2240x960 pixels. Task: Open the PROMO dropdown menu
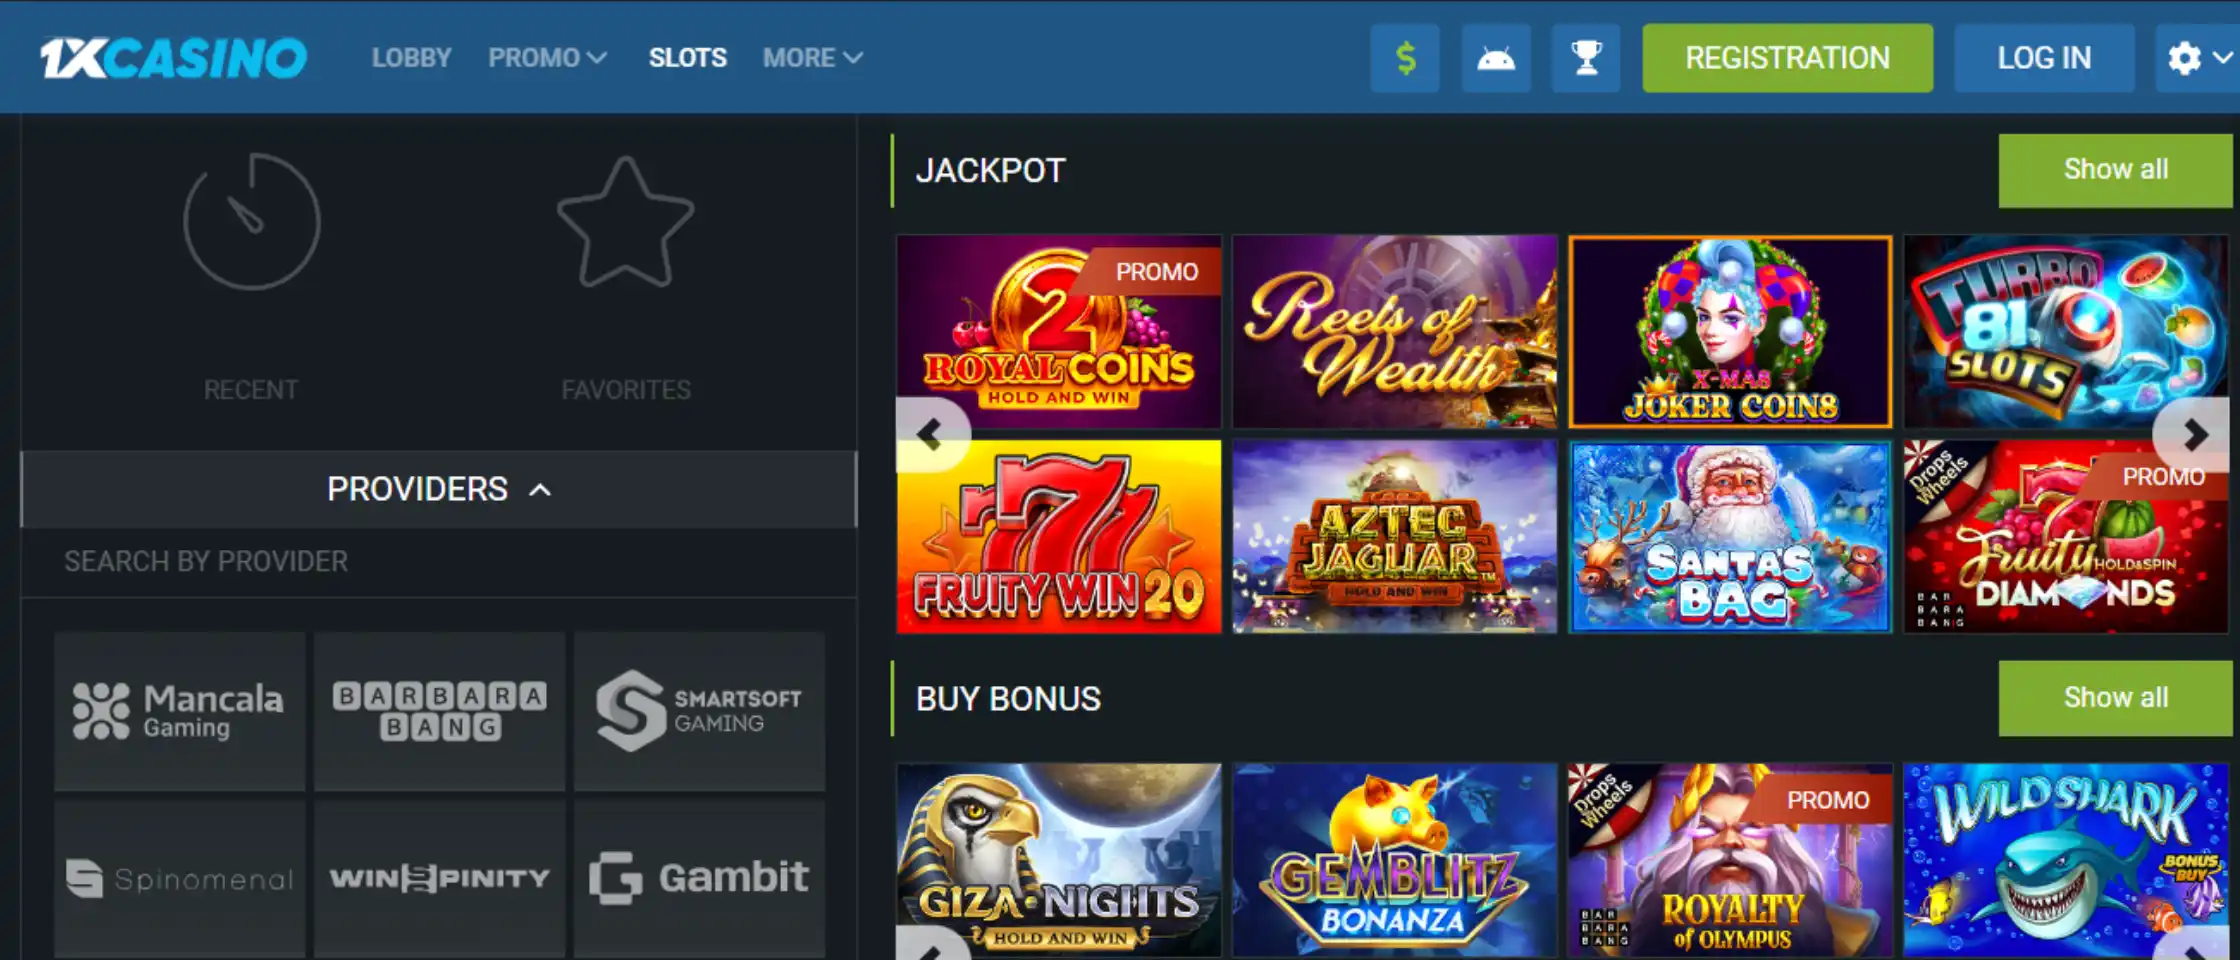click(x=547, y=58)
